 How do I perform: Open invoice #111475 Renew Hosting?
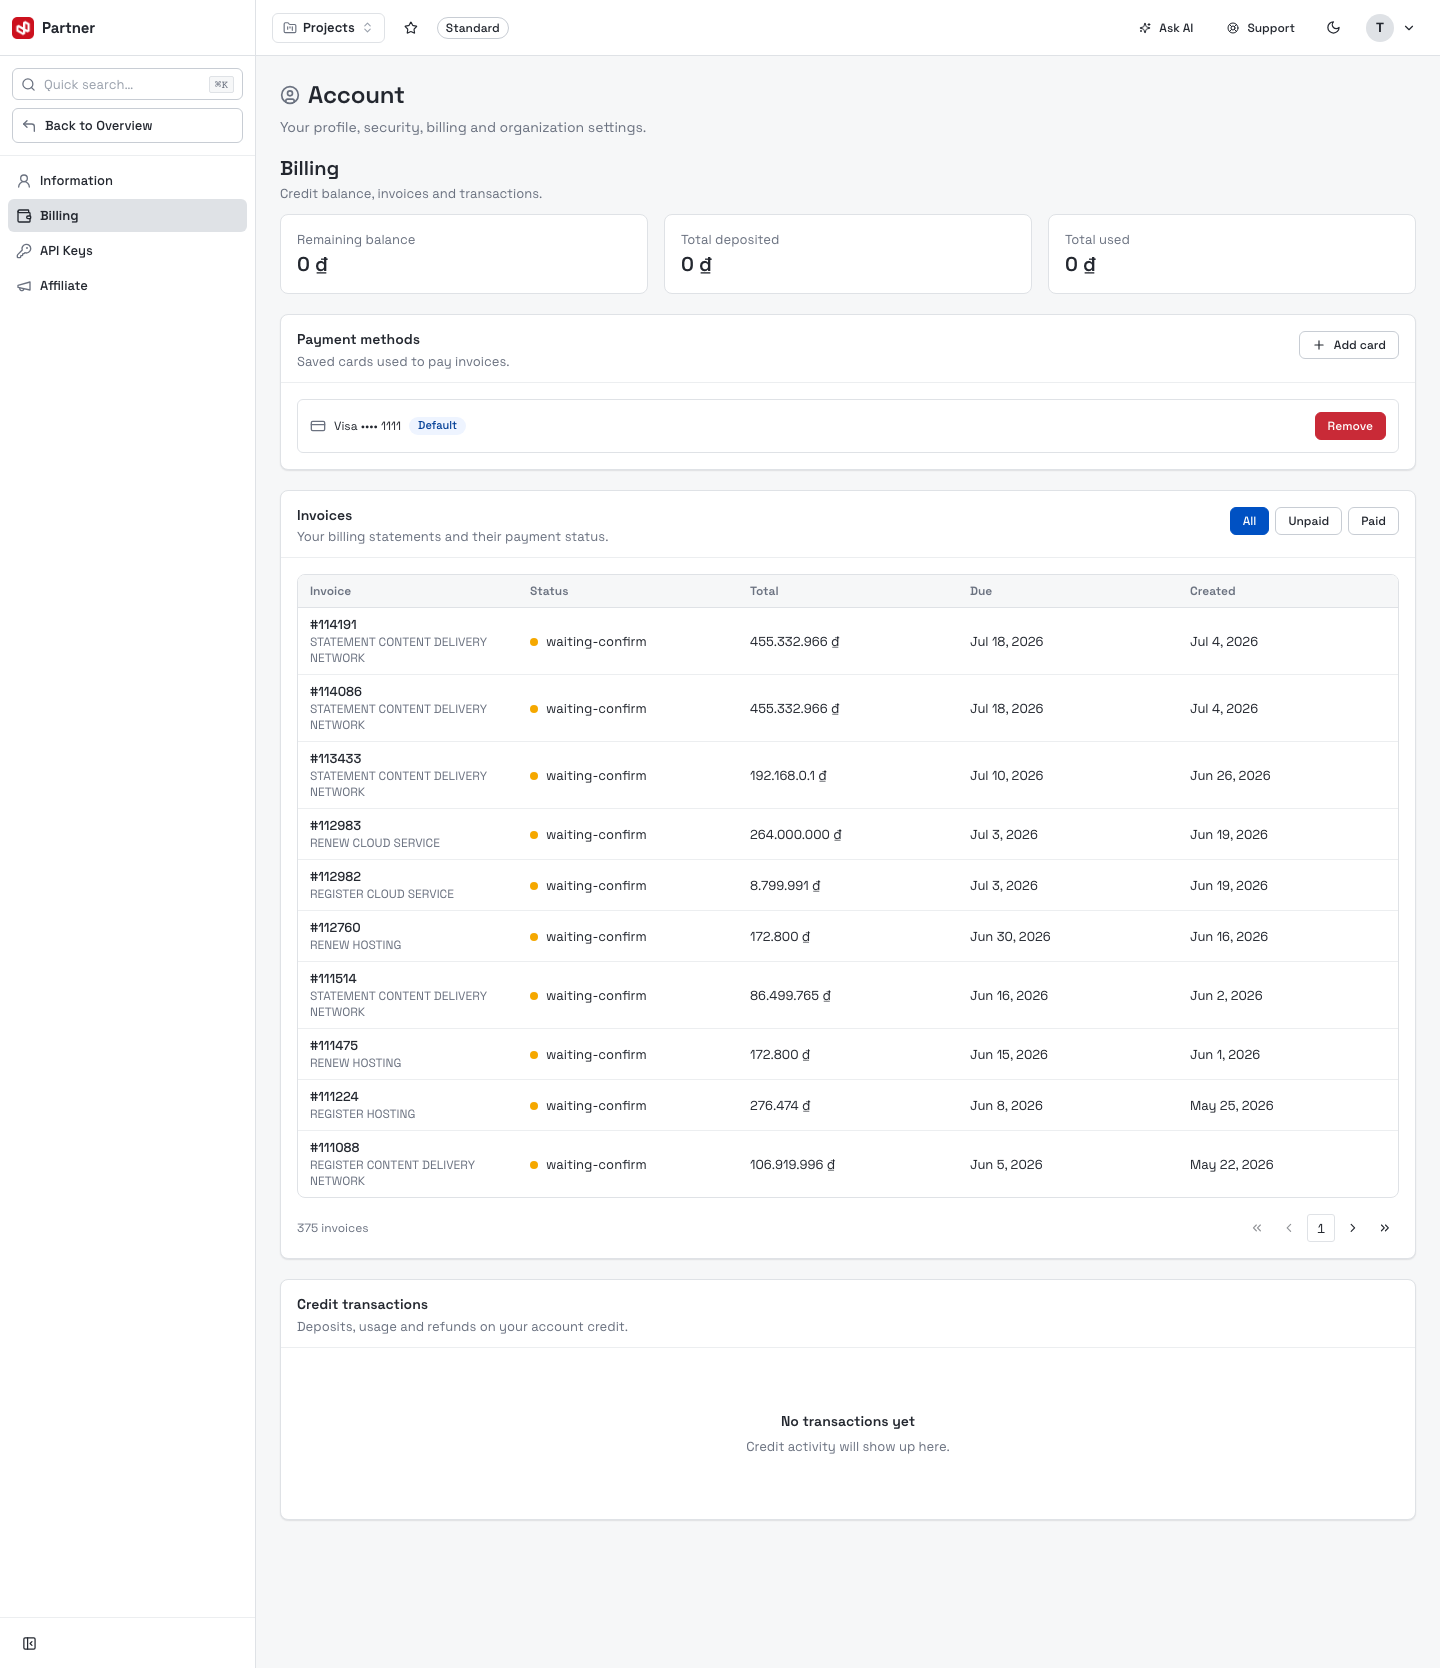848,1054
